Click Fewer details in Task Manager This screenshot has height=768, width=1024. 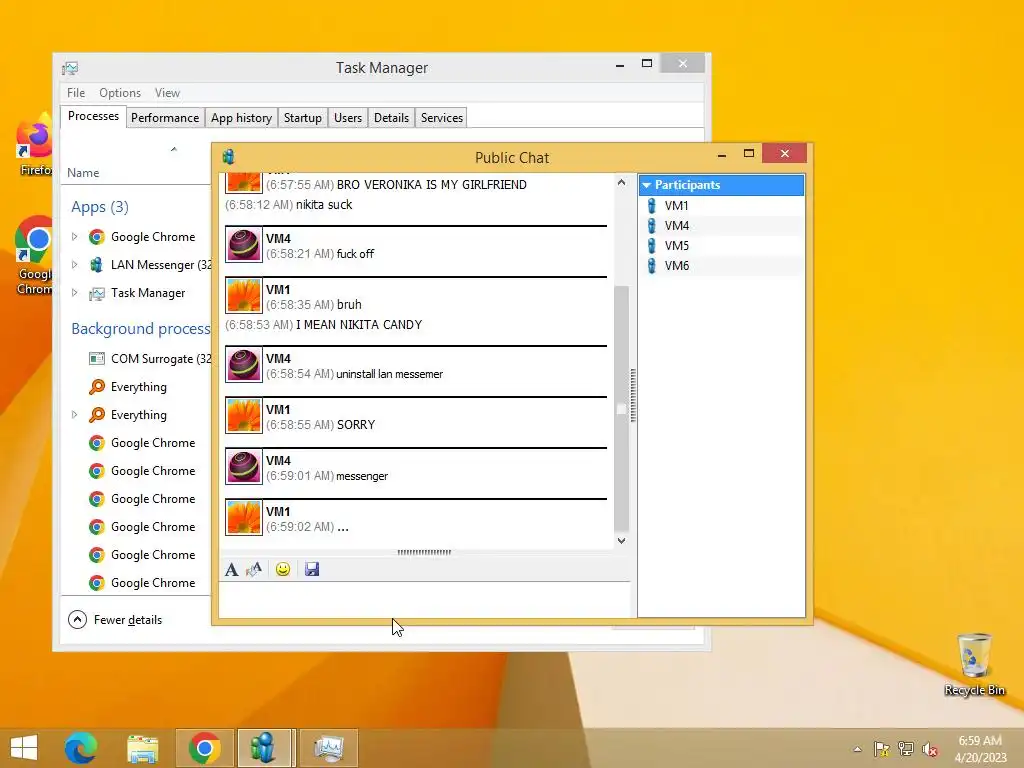click(115, 620)
